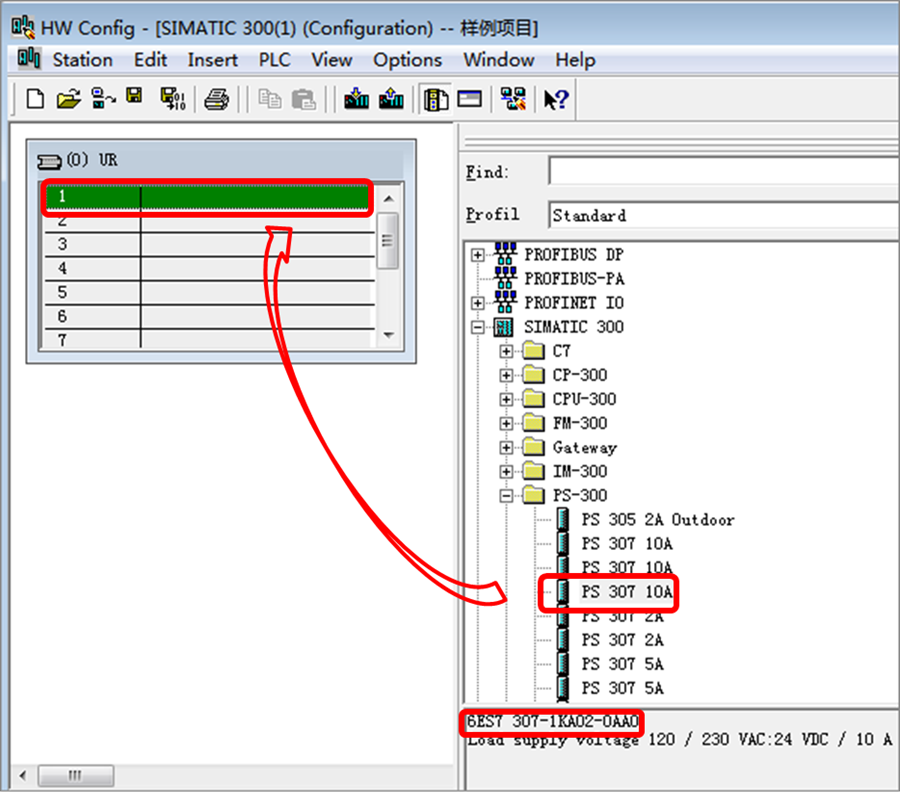900x792 pixels.
Task: Click the station document icon beside Station menu
Action: (x=29, y=59)
